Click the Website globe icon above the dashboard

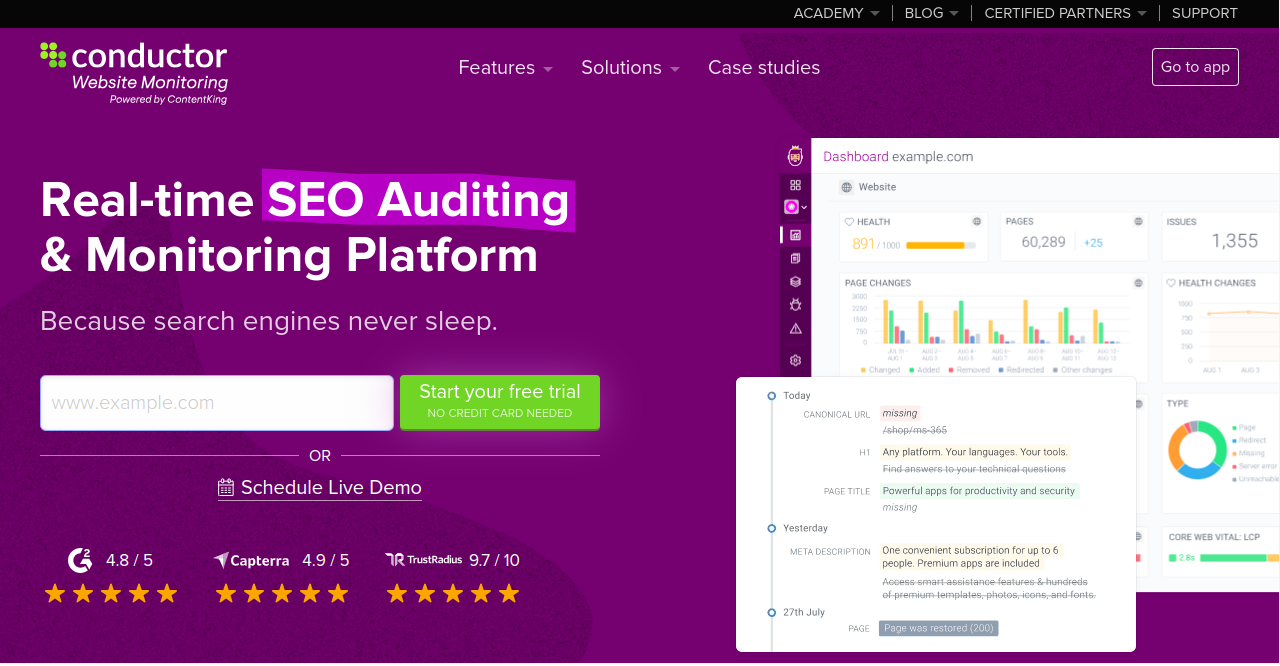click(x=847, y=186)
